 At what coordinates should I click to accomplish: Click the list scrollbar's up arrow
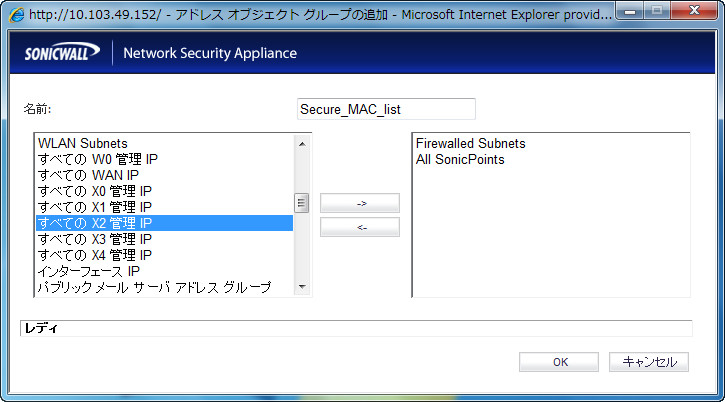pyautogui.click(x=302, y=144)
